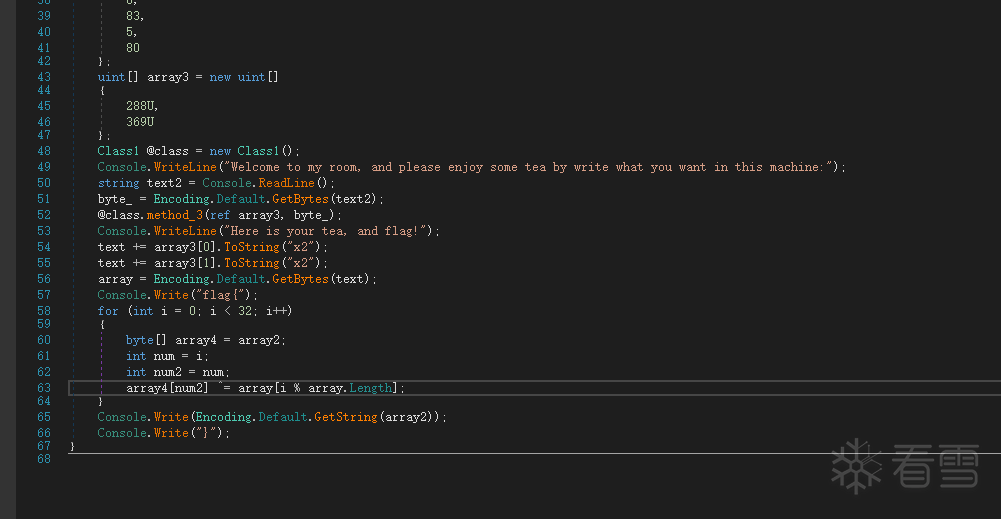Click the Length property on line 63
This screenshot has width=1001, height=519.
[371, 388]
